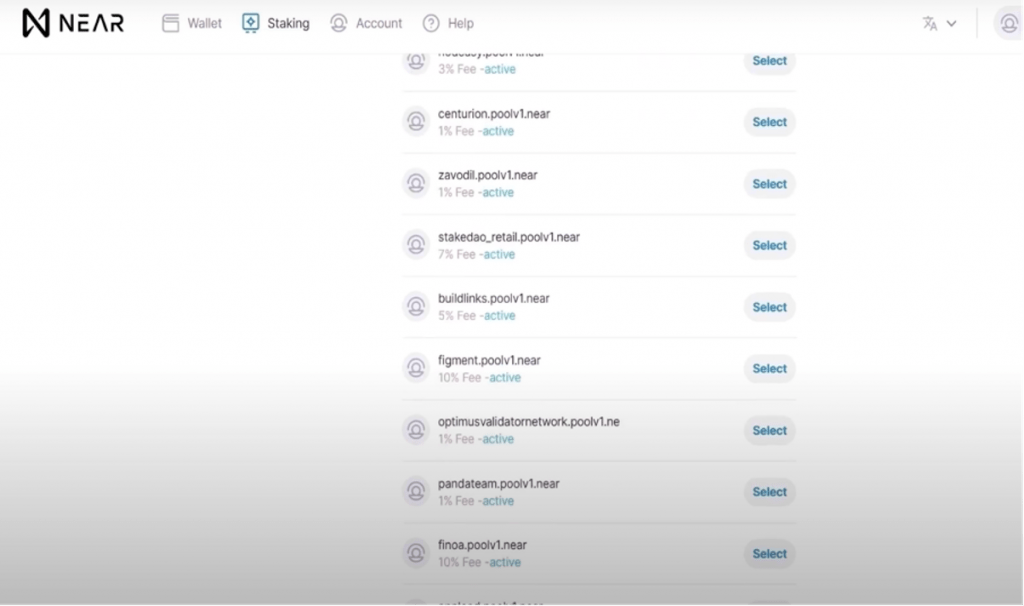Click the Account icon in navigation
This screenshot has width=1024, height=606.
tap(339, 23)
